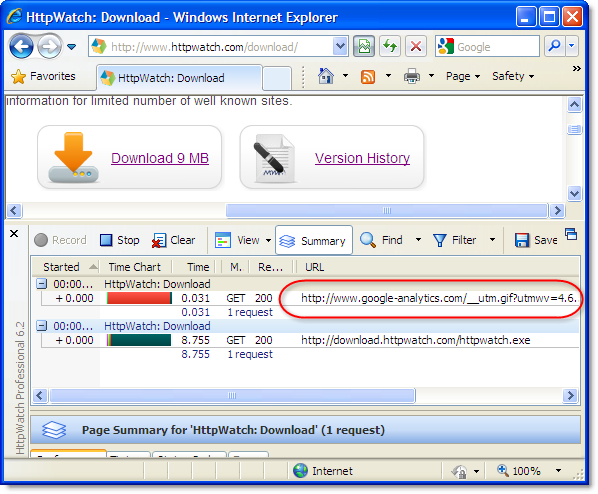Go forward with the browser Forward arrow
598x494 pixels.
click(x=50, y=47)
